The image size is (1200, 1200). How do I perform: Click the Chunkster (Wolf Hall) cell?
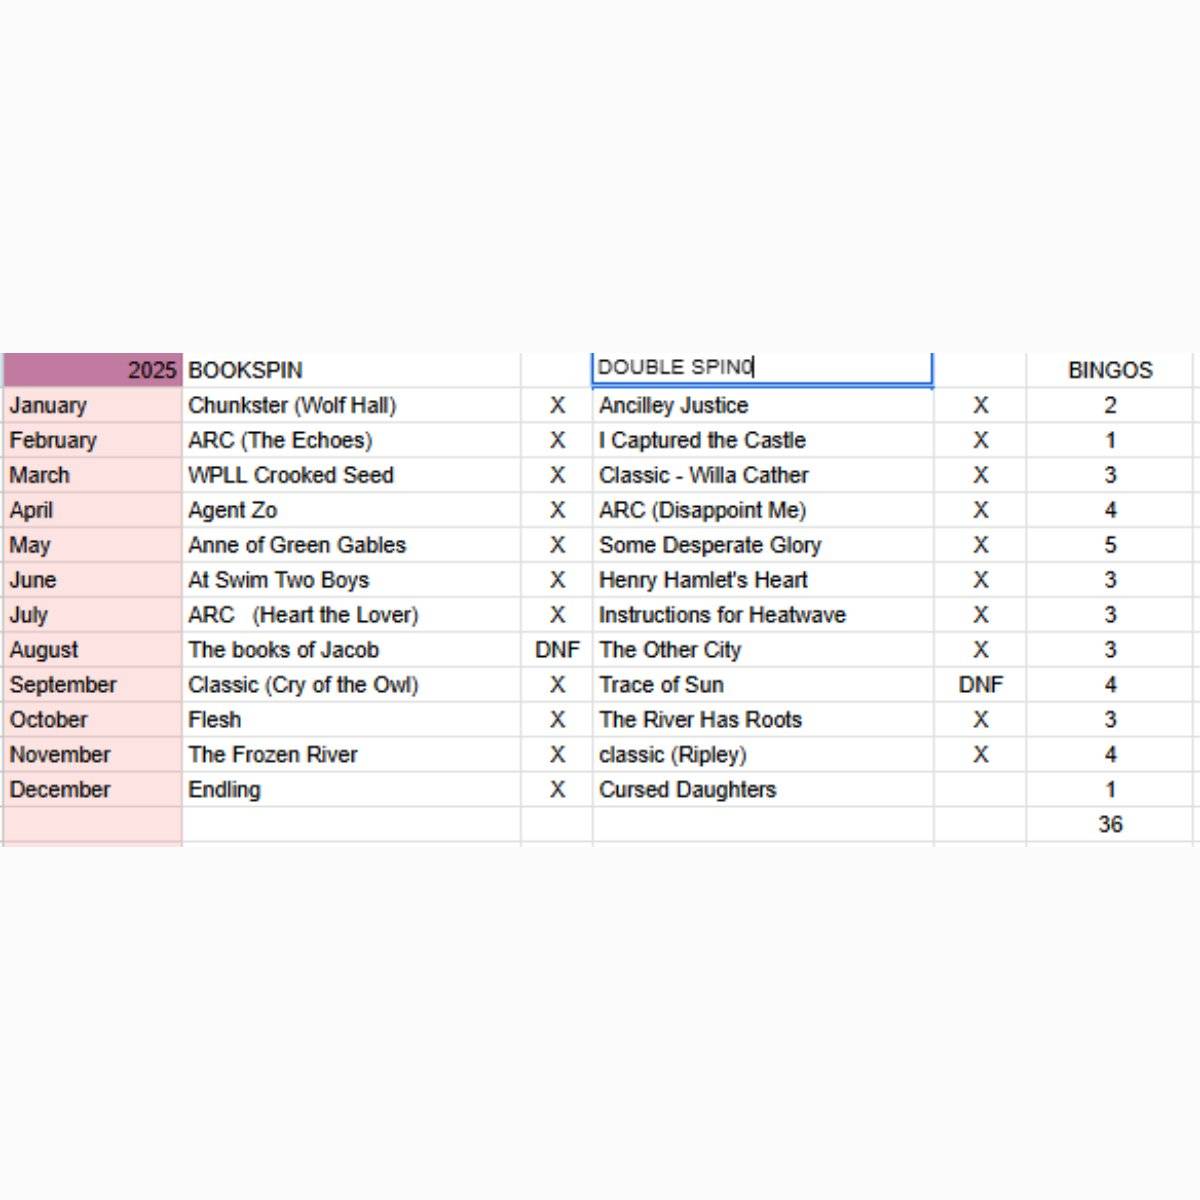350,405
